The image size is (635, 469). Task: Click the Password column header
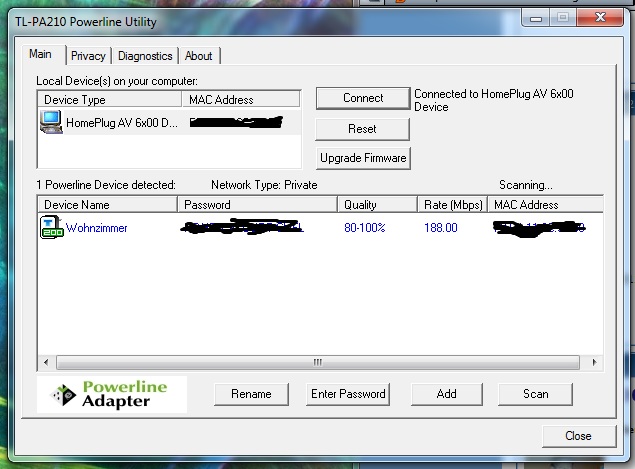[x=257, y=205]
